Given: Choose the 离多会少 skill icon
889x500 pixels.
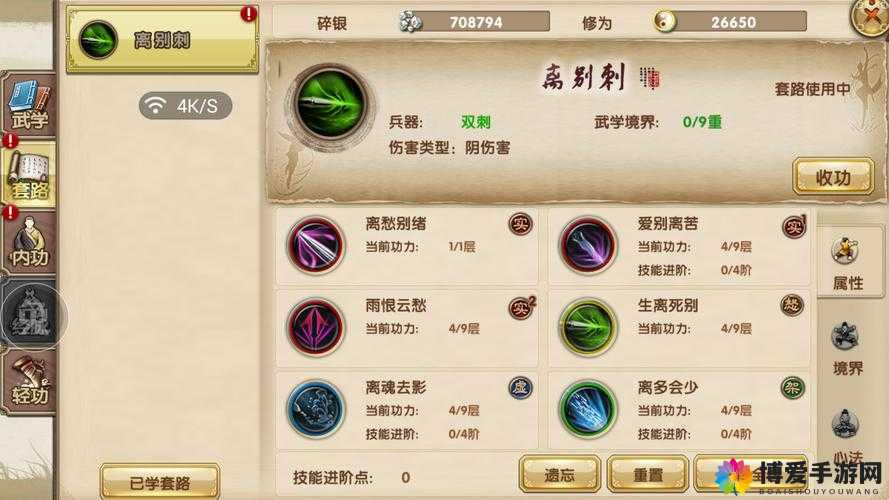Looking at the screenshot, I should [588, 409].
